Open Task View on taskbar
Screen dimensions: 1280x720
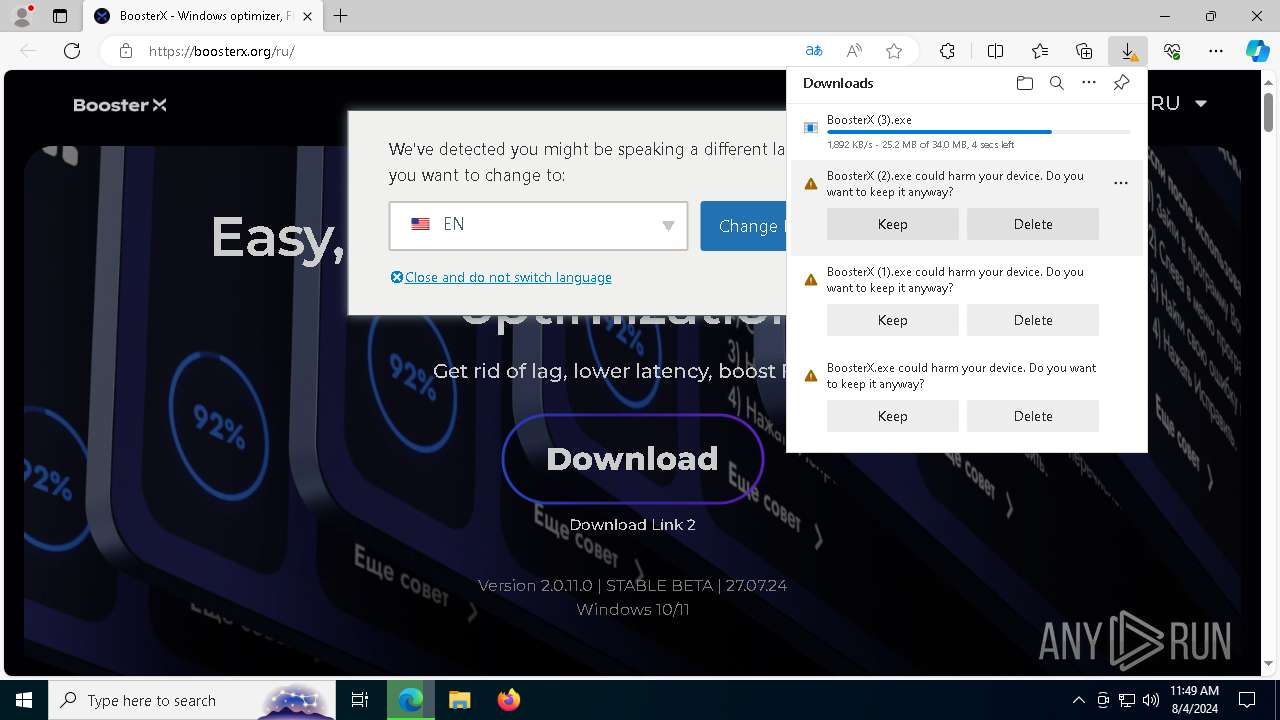click(360, 700)
